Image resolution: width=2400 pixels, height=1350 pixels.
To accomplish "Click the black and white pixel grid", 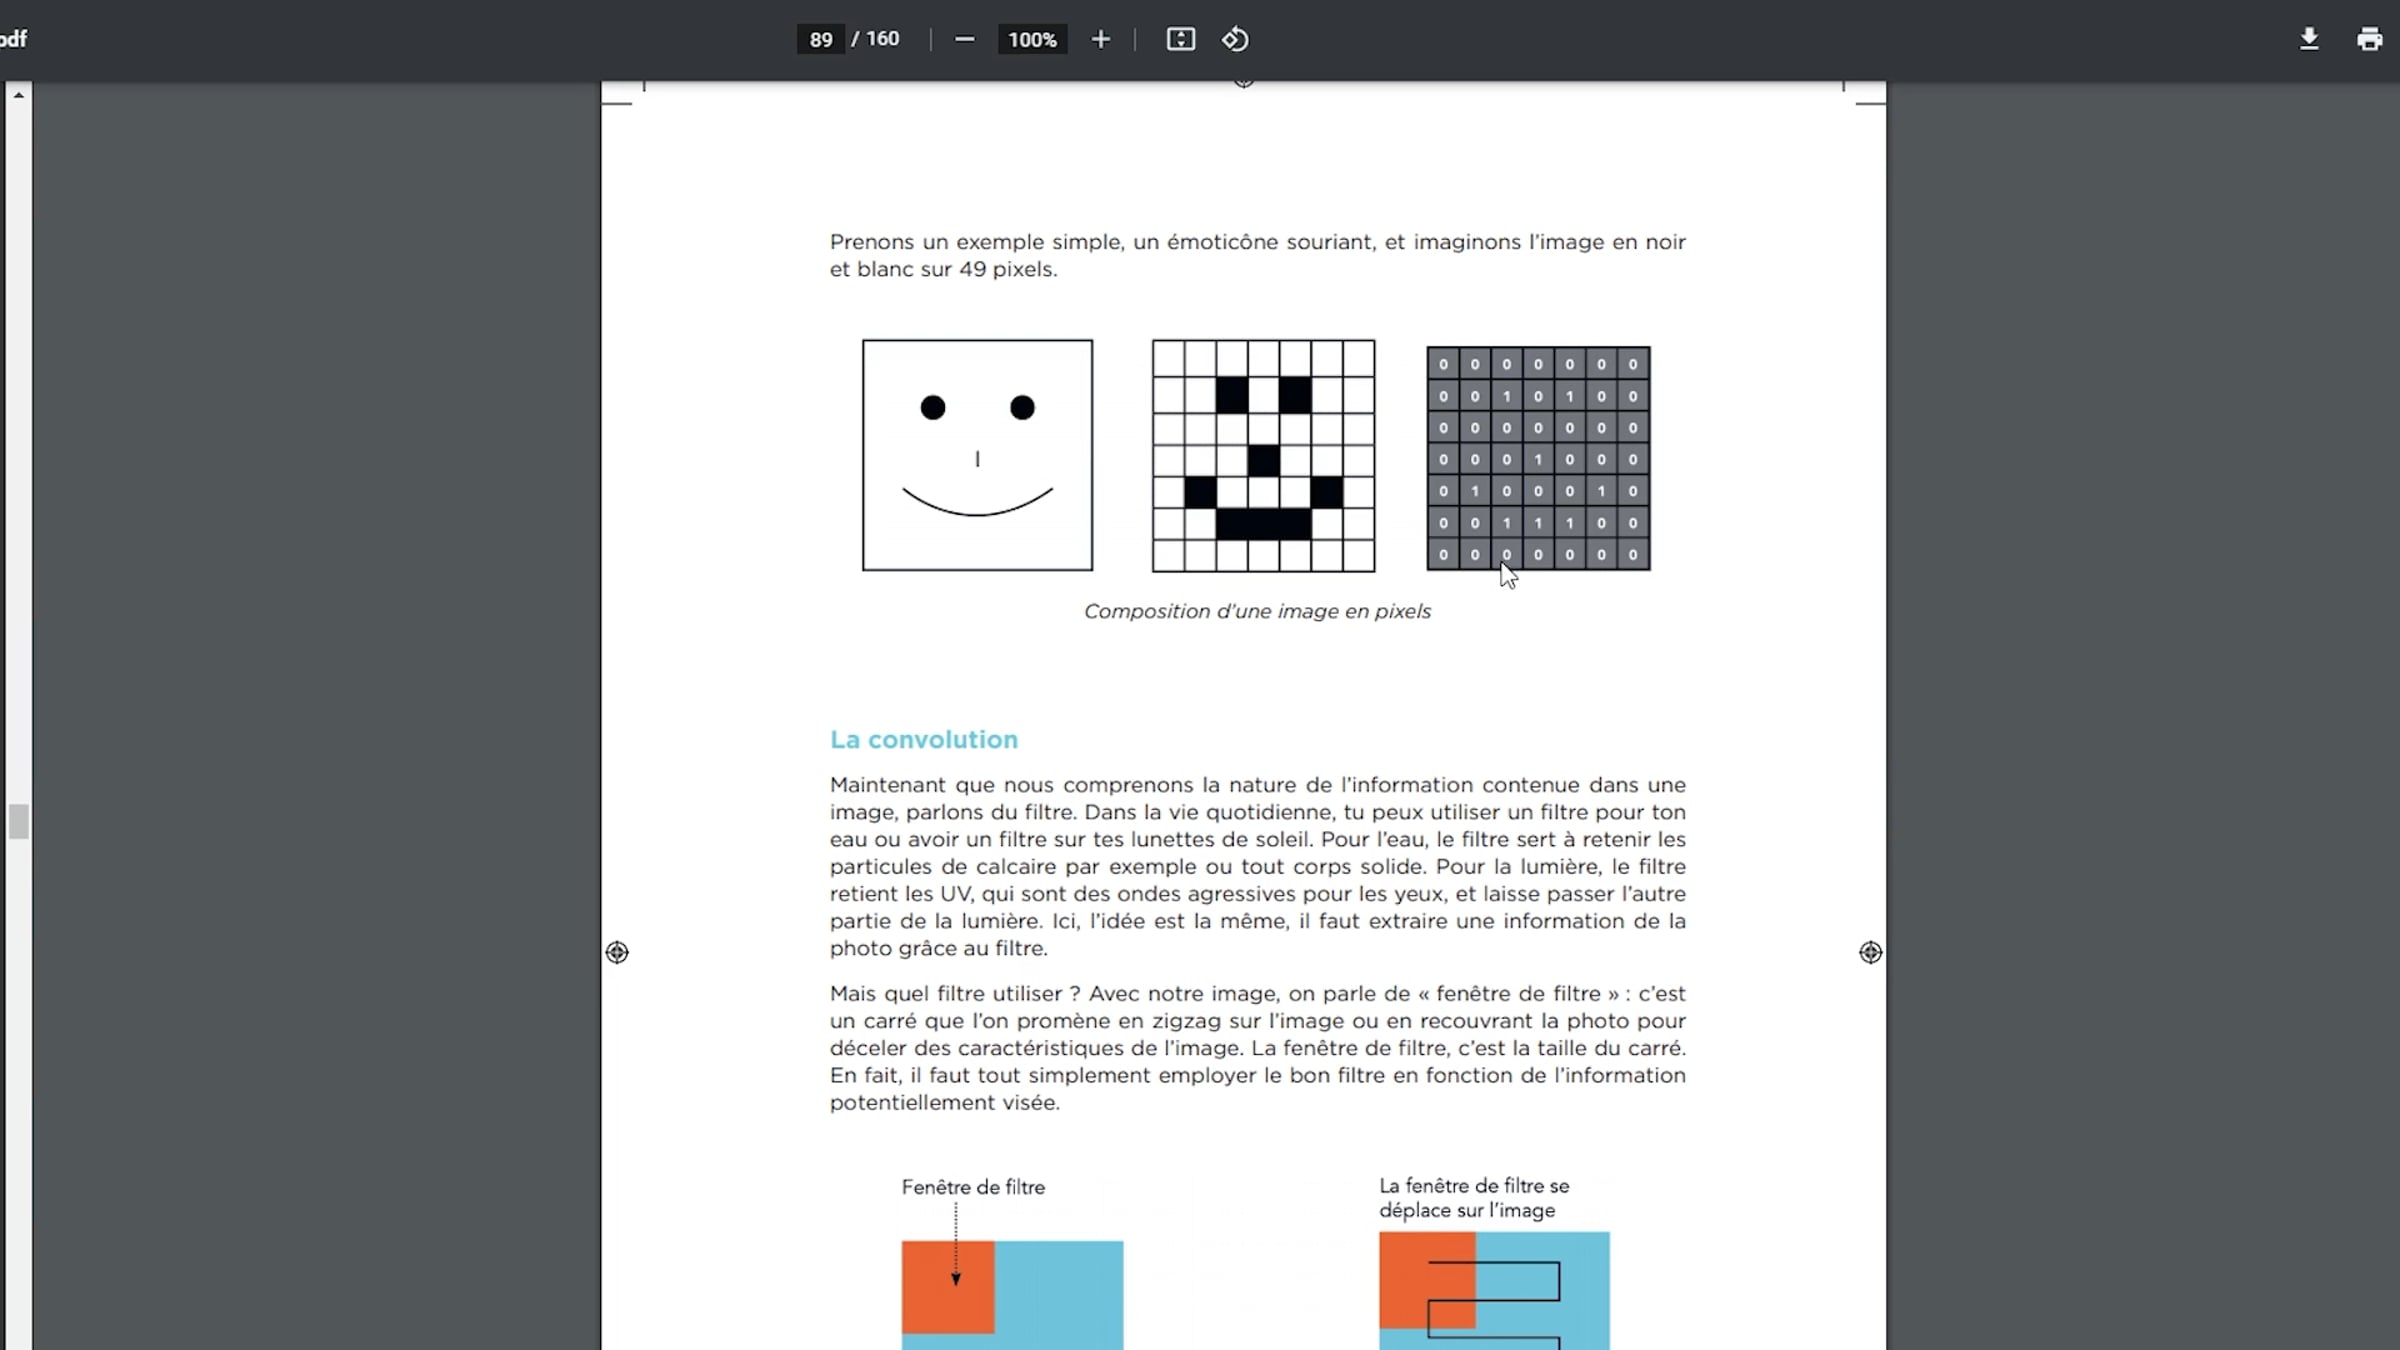I will coord(1263,455).
